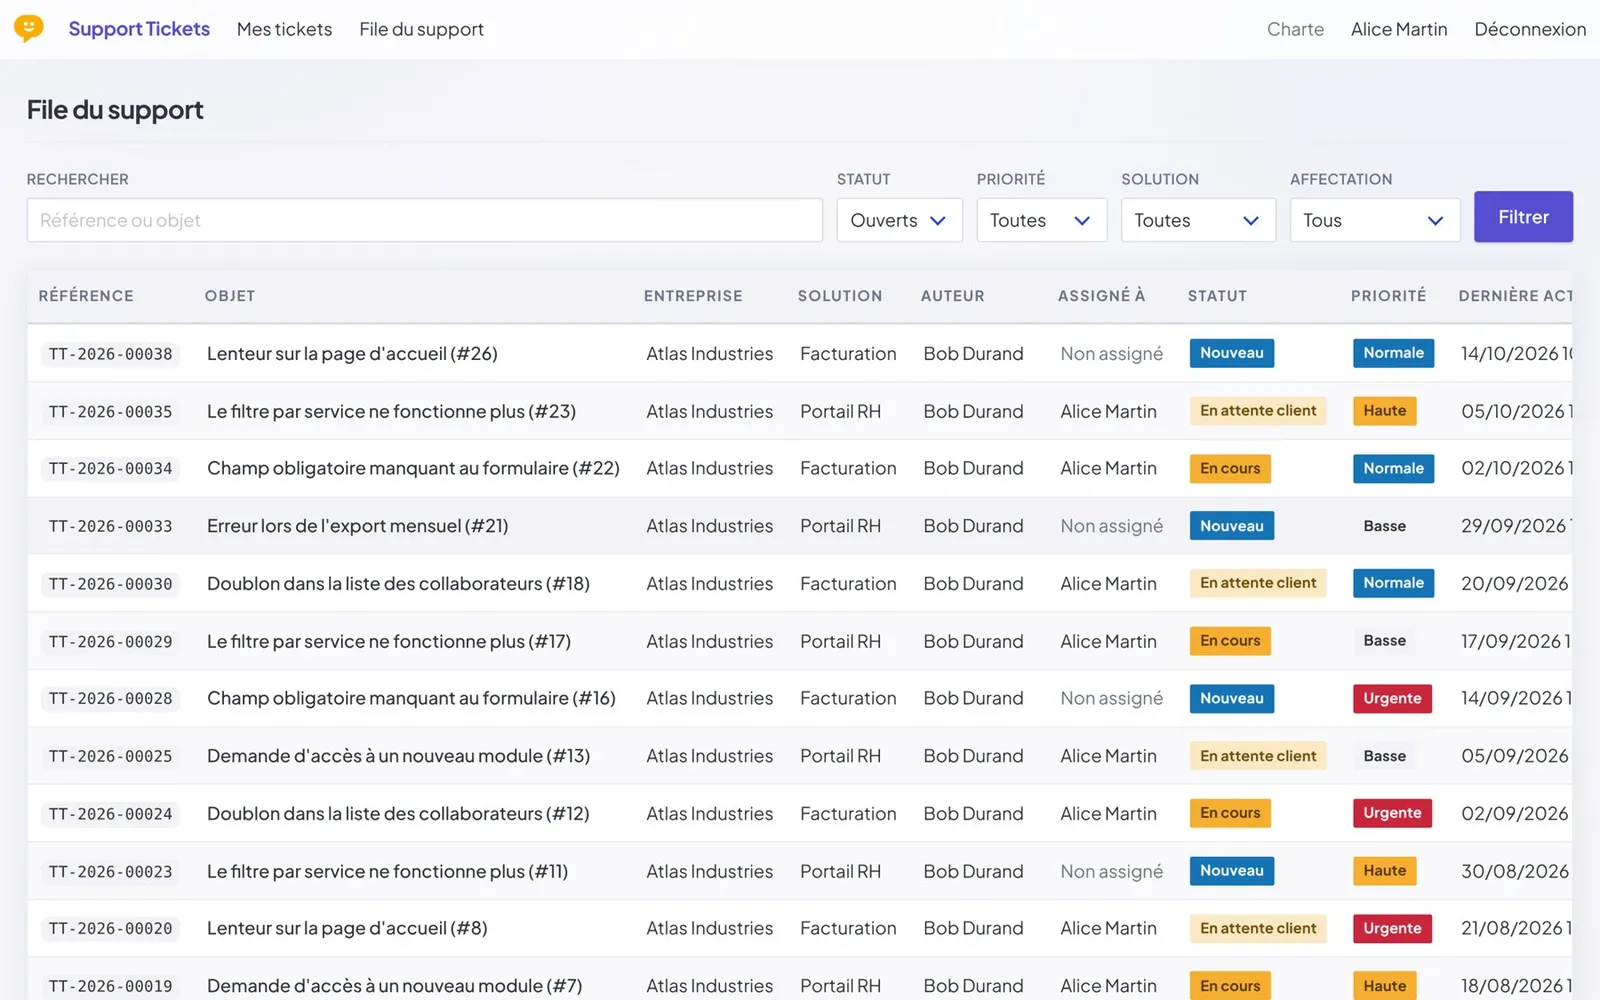Focus the Référence ou objet search field
Image resolution: width=1600 pixels, height=1000 pixels.
(425, 220)
